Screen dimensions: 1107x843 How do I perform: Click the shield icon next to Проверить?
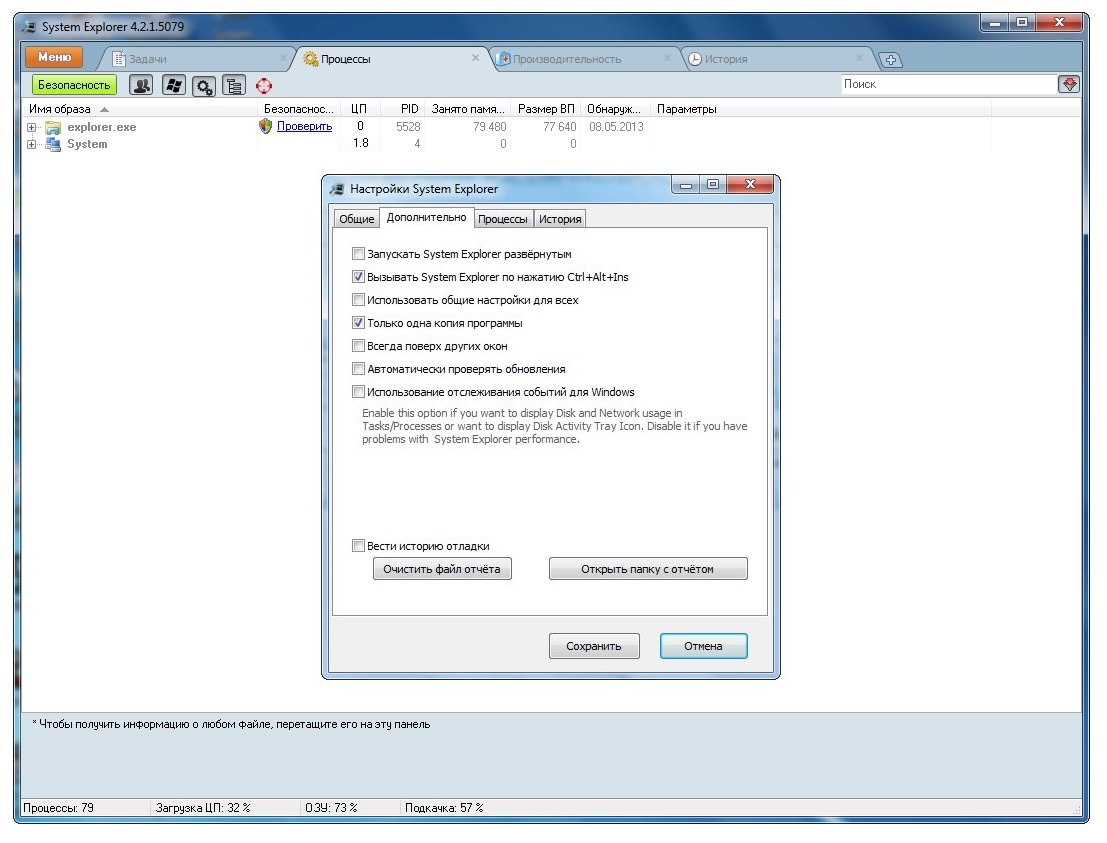tap(265, 127)
